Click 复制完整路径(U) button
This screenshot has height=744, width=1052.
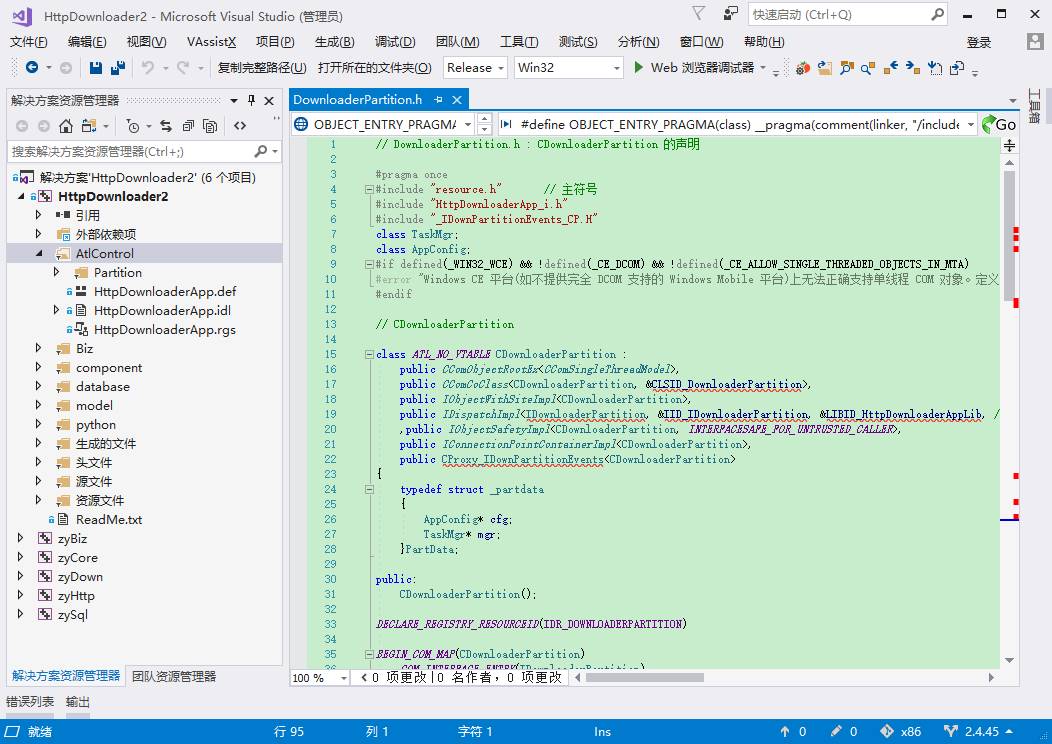coord(262,68)
